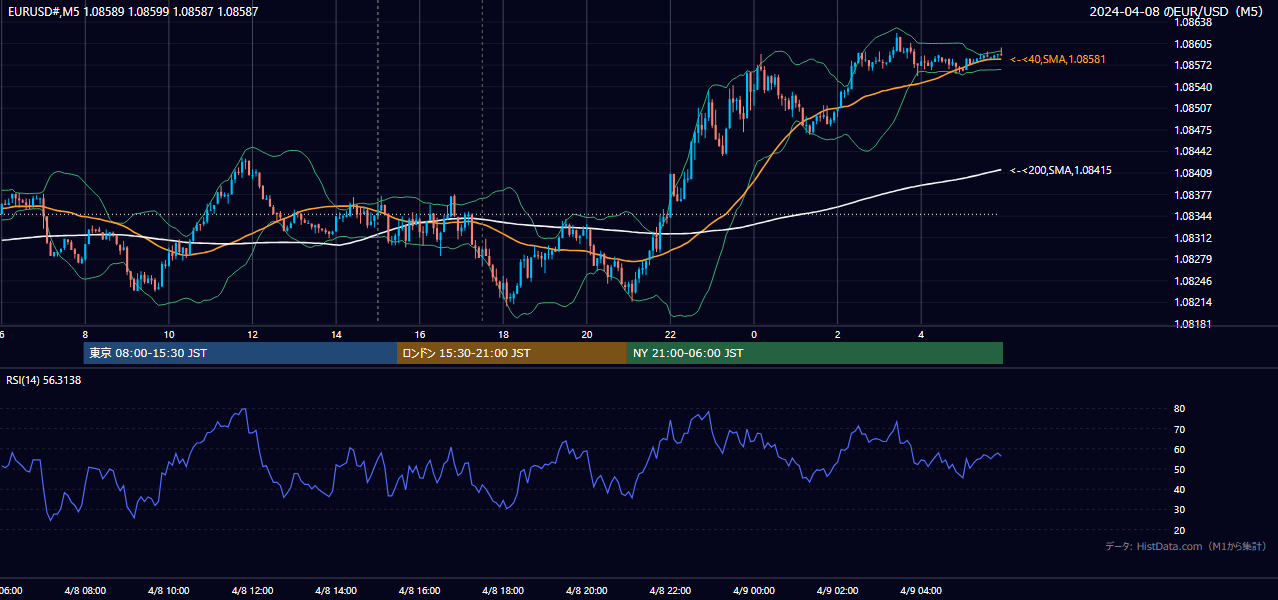Select the NY 21:00-06:00 JST session bar

tap(815, 353)
